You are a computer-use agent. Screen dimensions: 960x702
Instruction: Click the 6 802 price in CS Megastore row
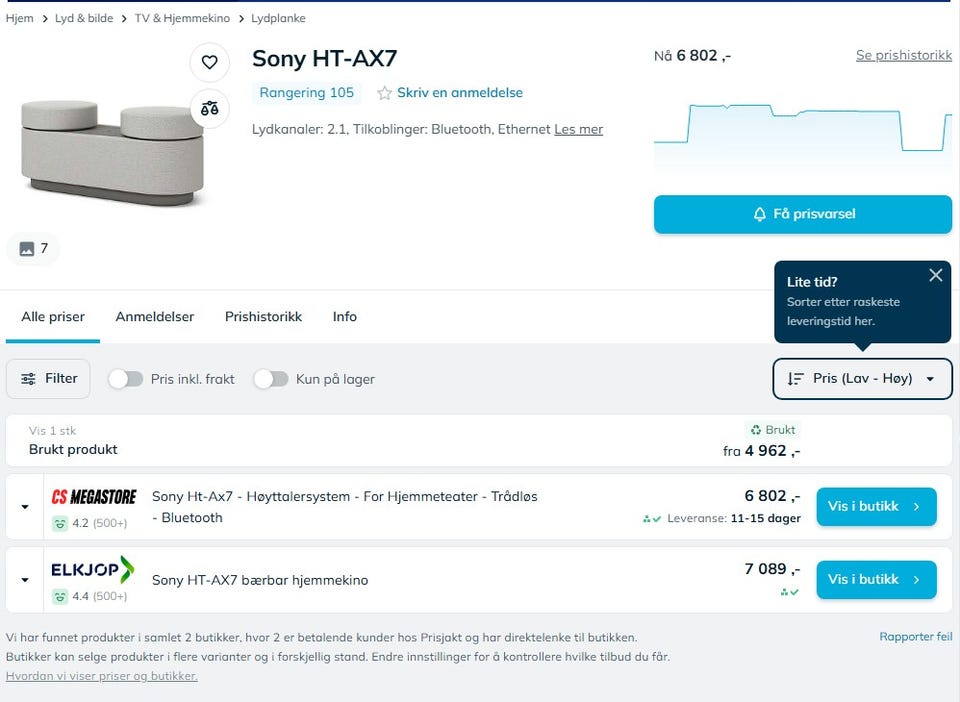(772, 496)
